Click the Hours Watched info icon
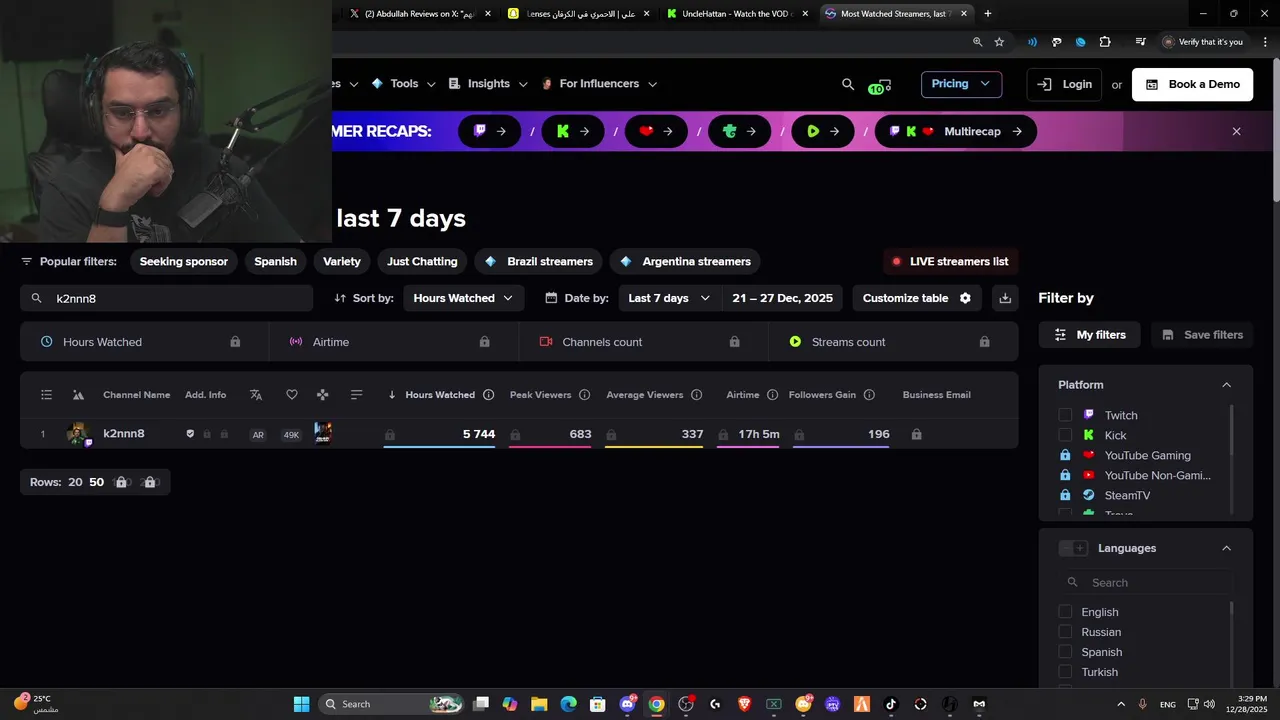 coord(488,395)
